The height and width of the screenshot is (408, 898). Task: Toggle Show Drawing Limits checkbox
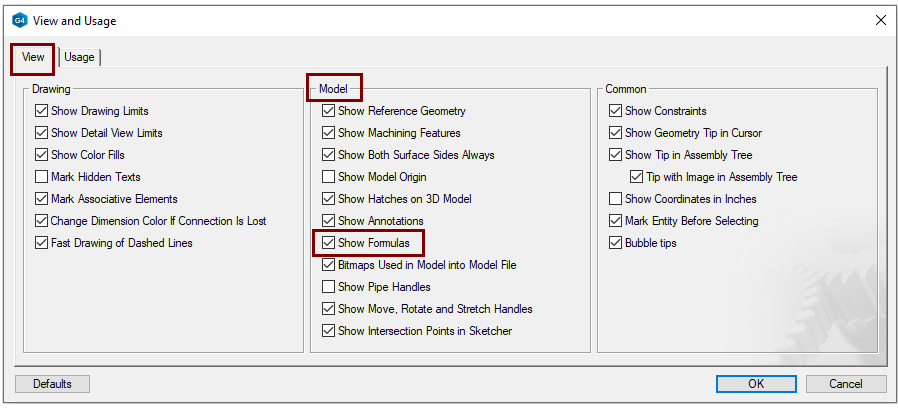(42, 111)
